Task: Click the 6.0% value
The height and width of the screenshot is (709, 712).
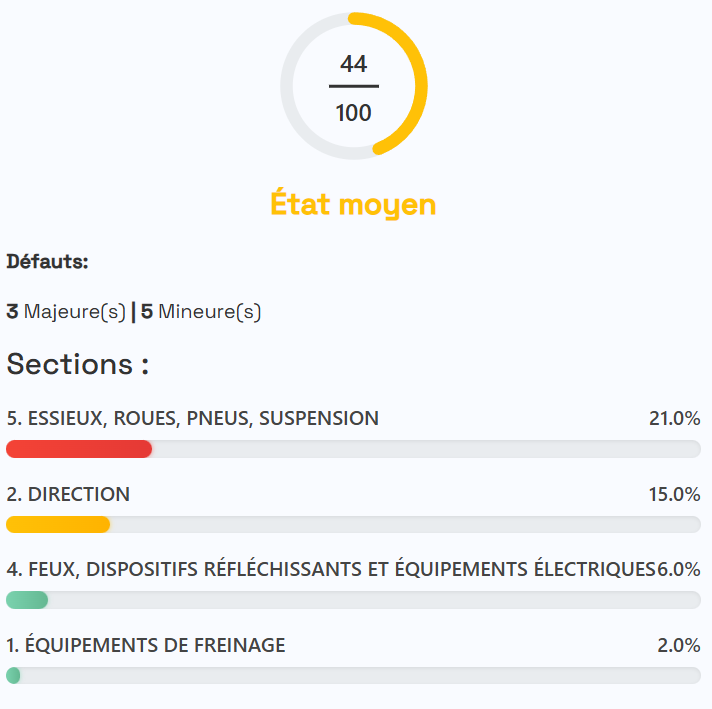Action: (679, 569)
